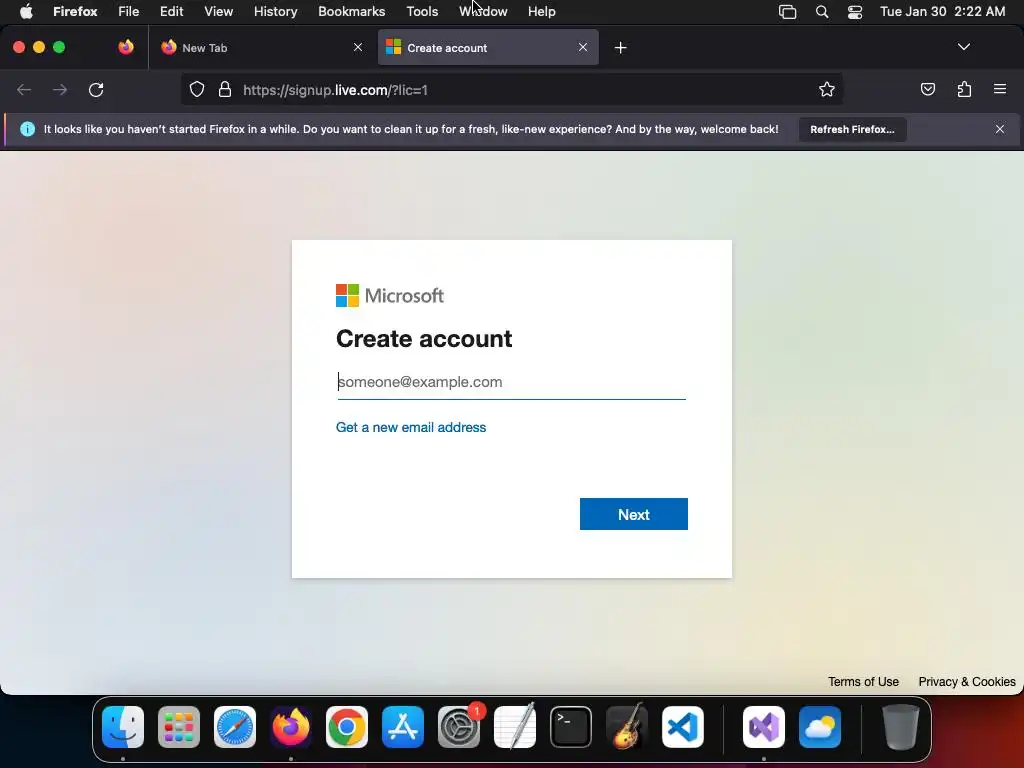Image resolution: width=1024 pixels, height=768 pixels.
Task: Close the Create account tab
Action: click(583, 47)
